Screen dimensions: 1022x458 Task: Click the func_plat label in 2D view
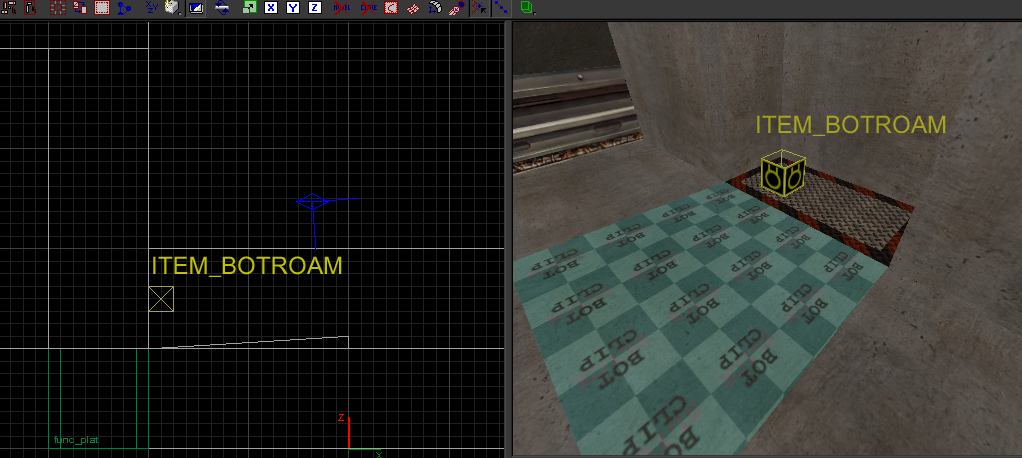click(76, 440)
